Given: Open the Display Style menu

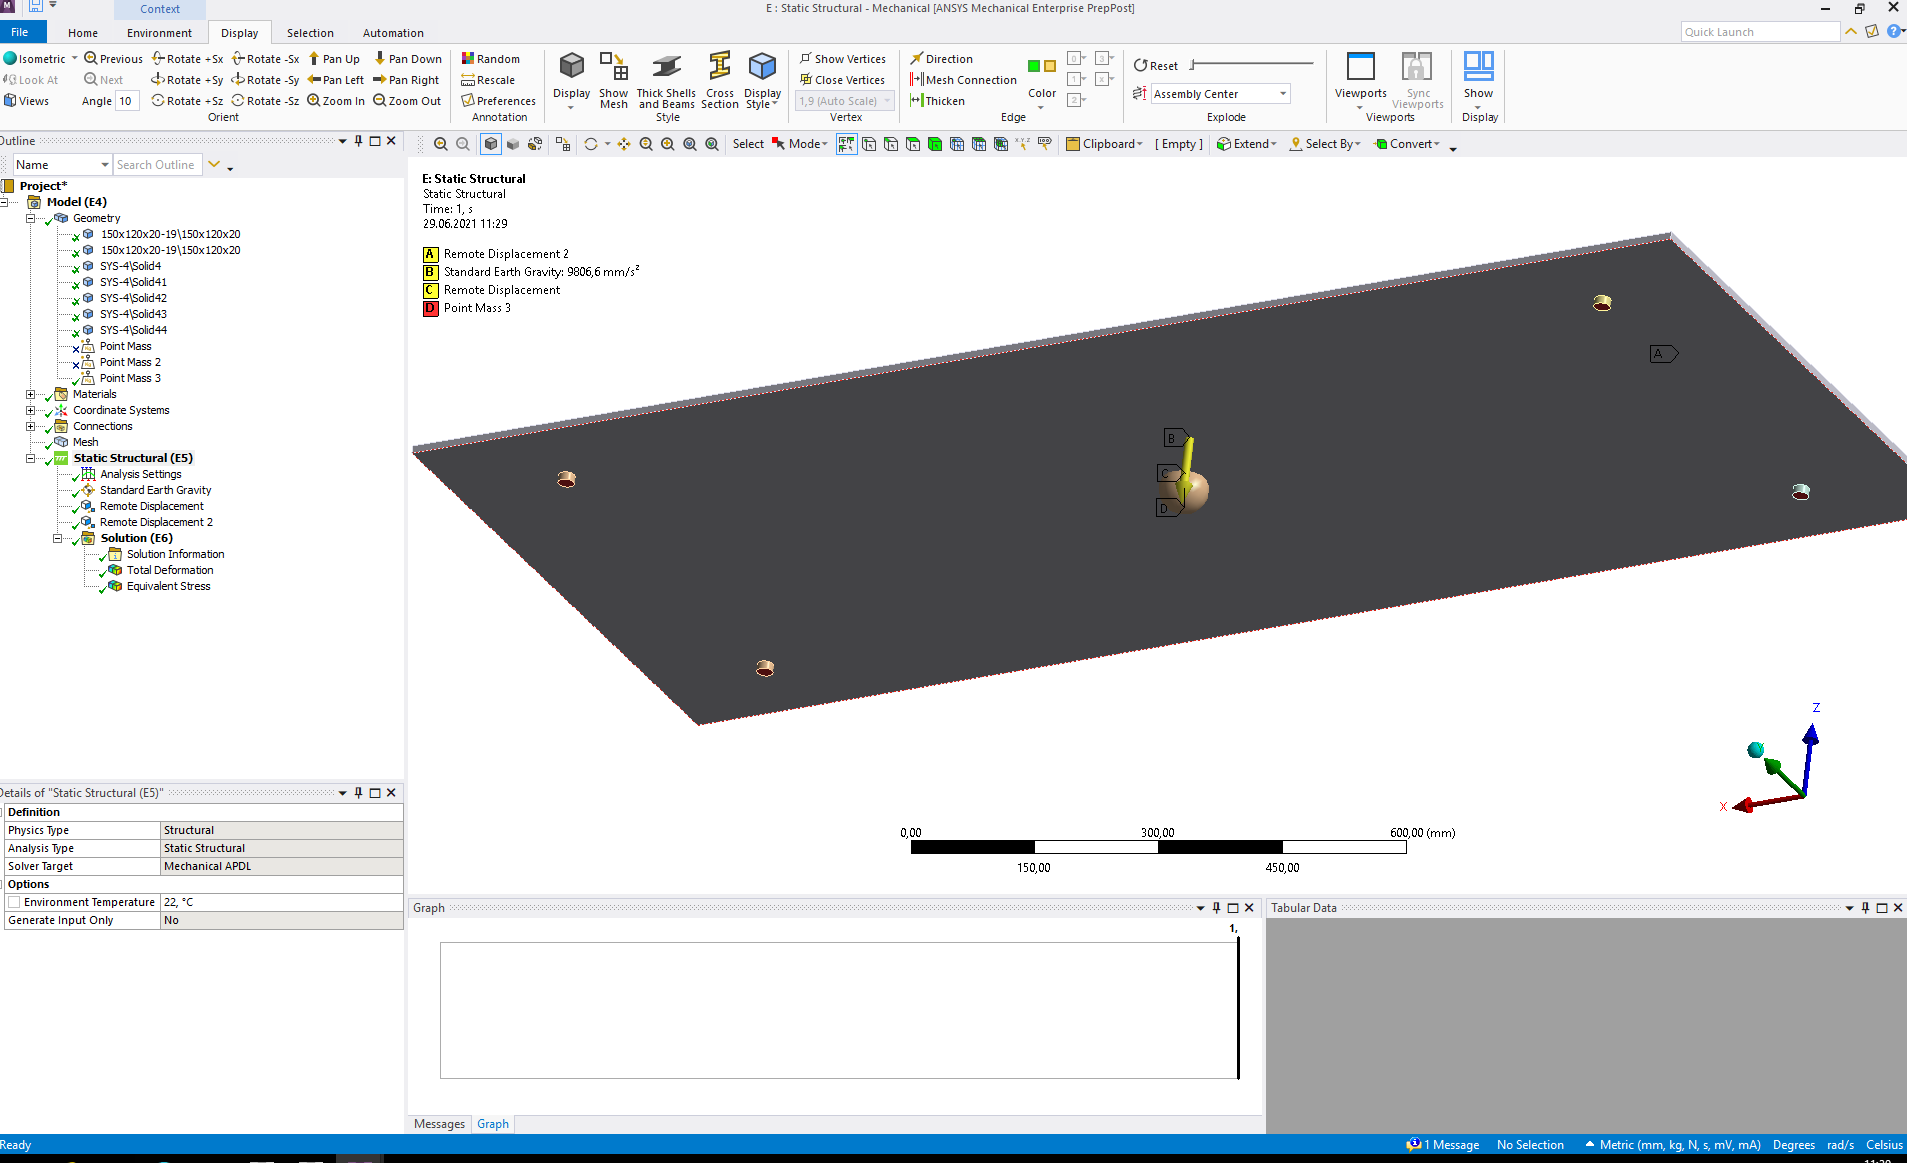Looking at the screenshot, I should tap(762, 79).
